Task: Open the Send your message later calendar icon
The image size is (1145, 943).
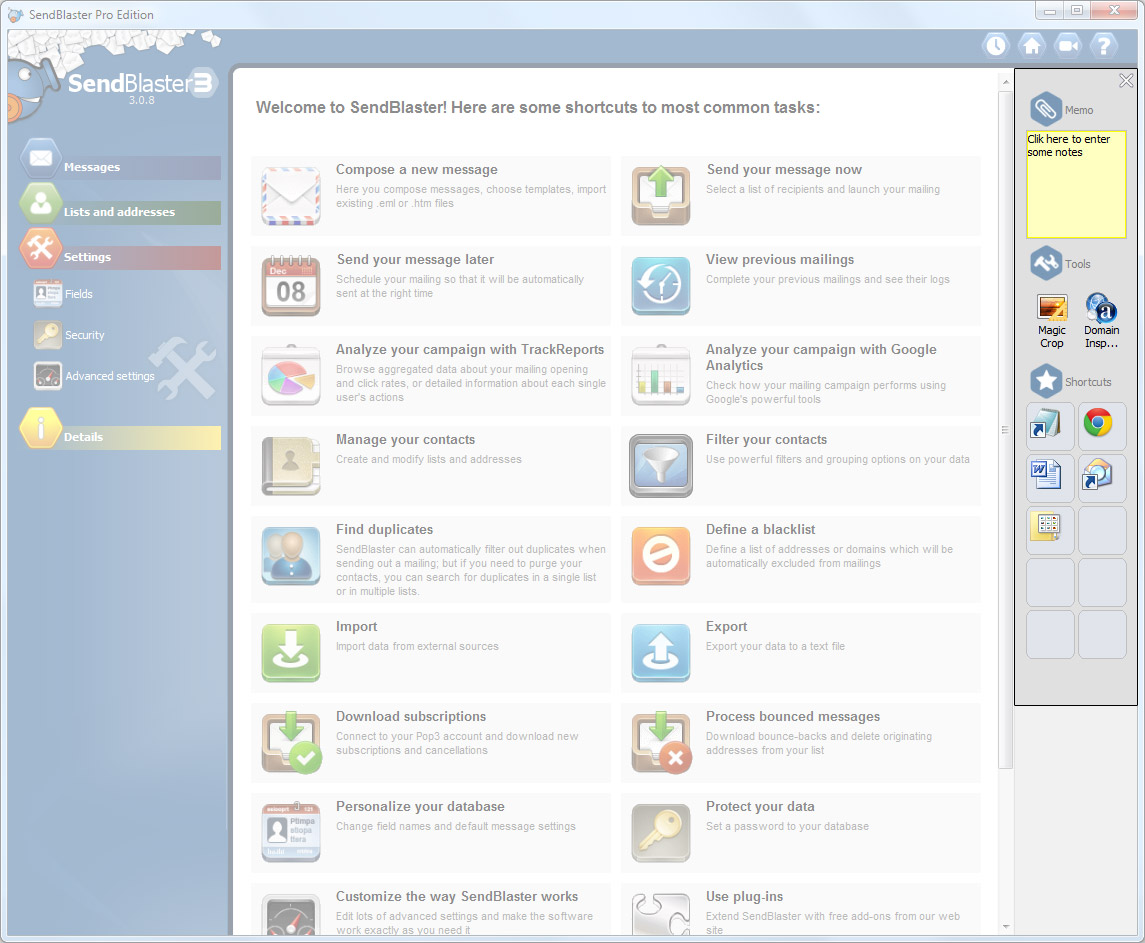Action: point(291,286)
